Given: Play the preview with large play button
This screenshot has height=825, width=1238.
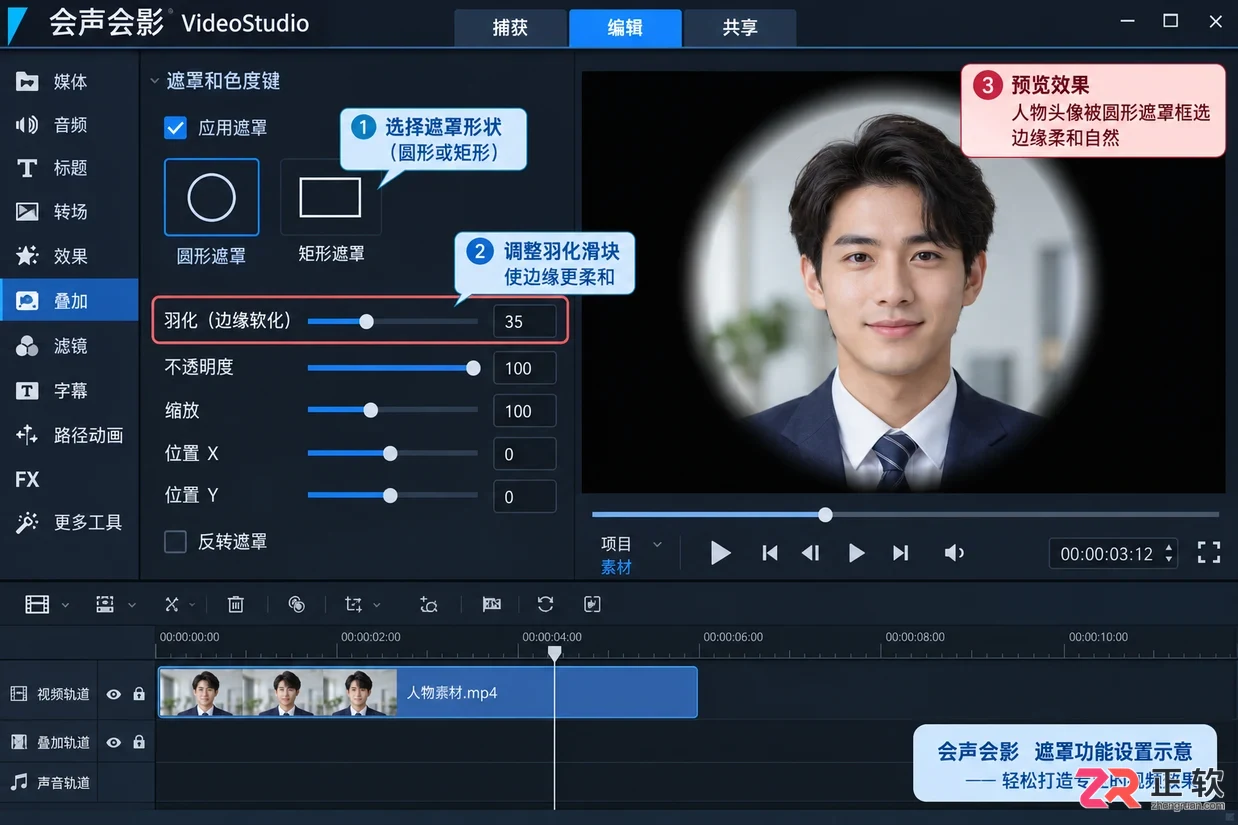Looking at the screenshot, I should point(720,552).
